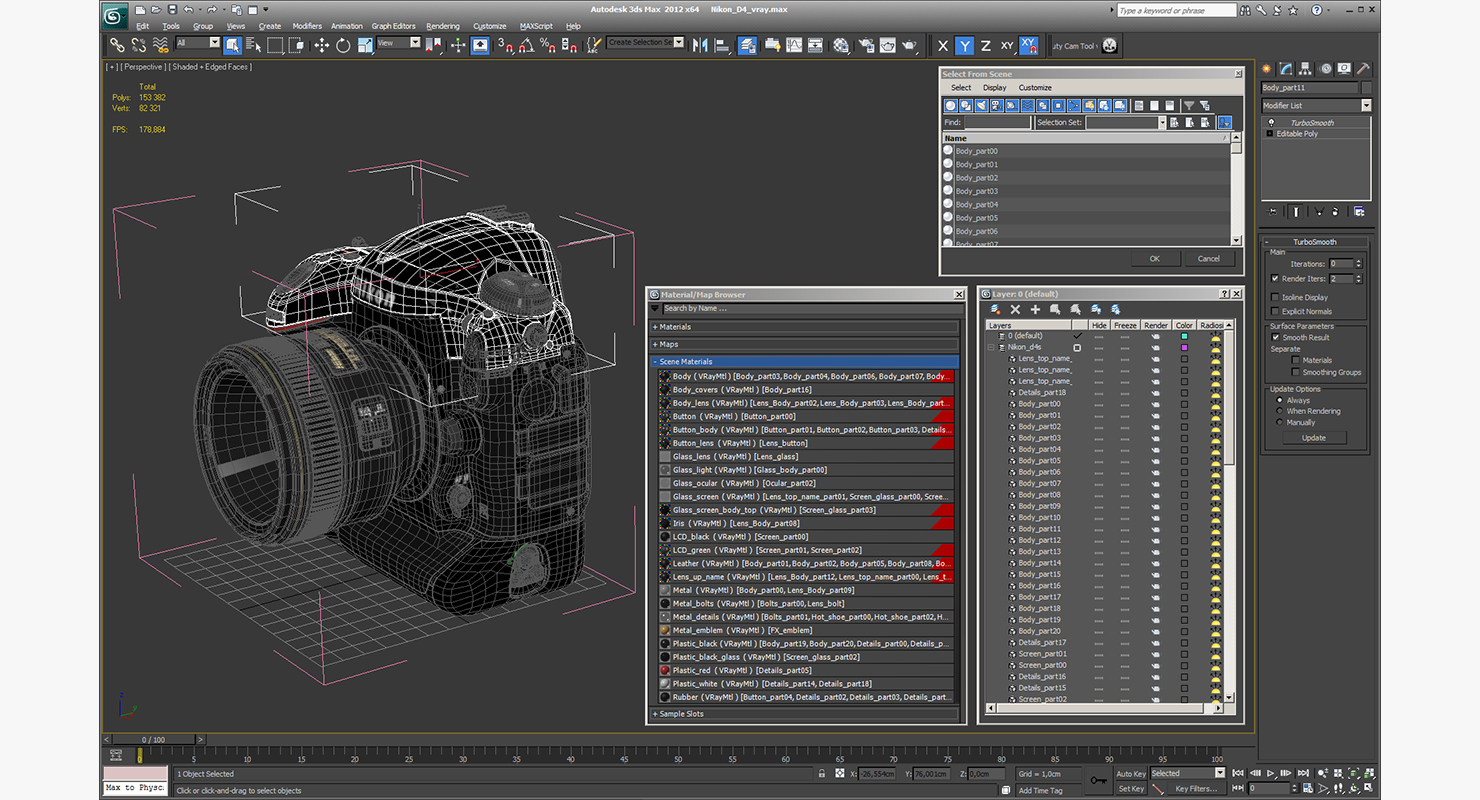1480x800 pixels.
Task: Click the 0 (default) layer color swatch
Action: (x=1184, y=336)
